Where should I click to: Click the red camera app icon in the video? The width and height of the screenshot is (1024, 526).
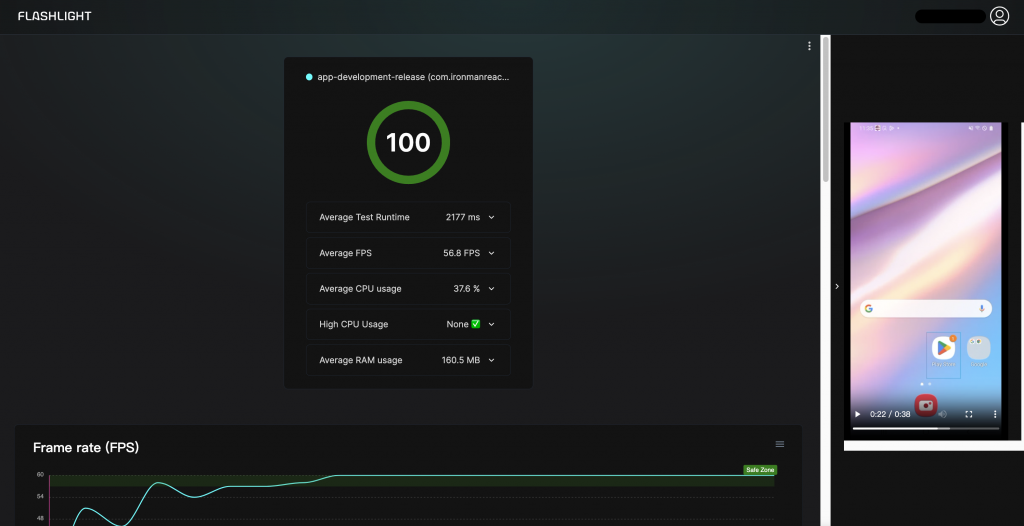click(x=926, y=406)
